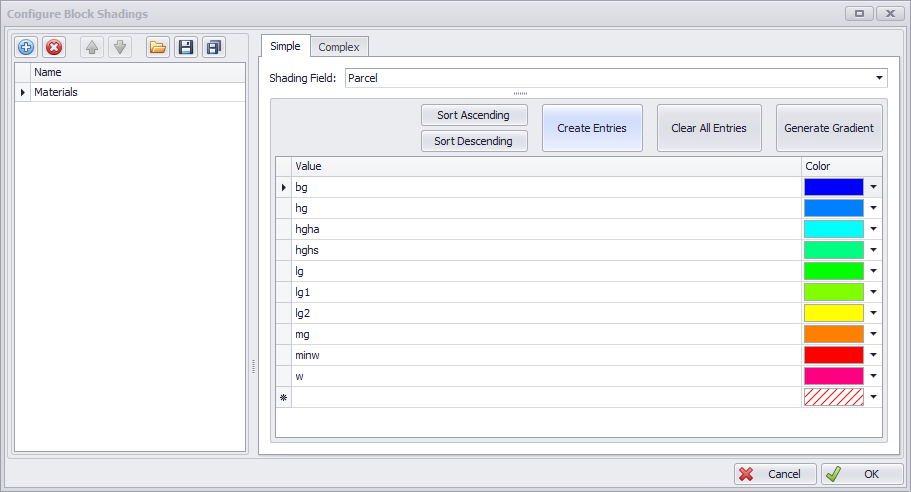Expand the color dropdown for bg
The height and width of the screenshot is (492, 911).
pyautogui.click(x=873, y=187)
